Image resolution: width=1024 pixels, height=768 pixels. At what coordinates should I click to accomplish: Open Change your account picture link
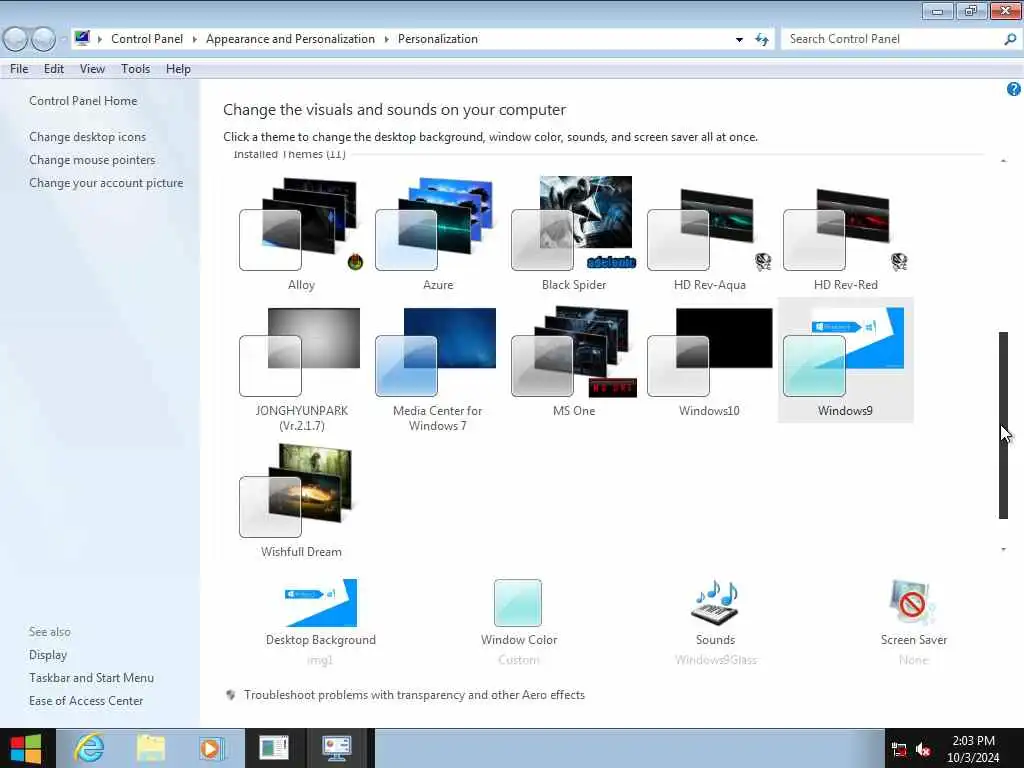coord(106,183)
